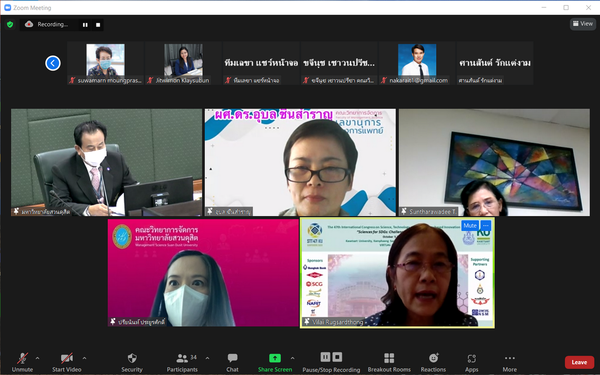Select Jitwimon Klaysubun participant thumbnail
Image resolution: width=600 pixels, height=375 pixels.
(183, 63)
